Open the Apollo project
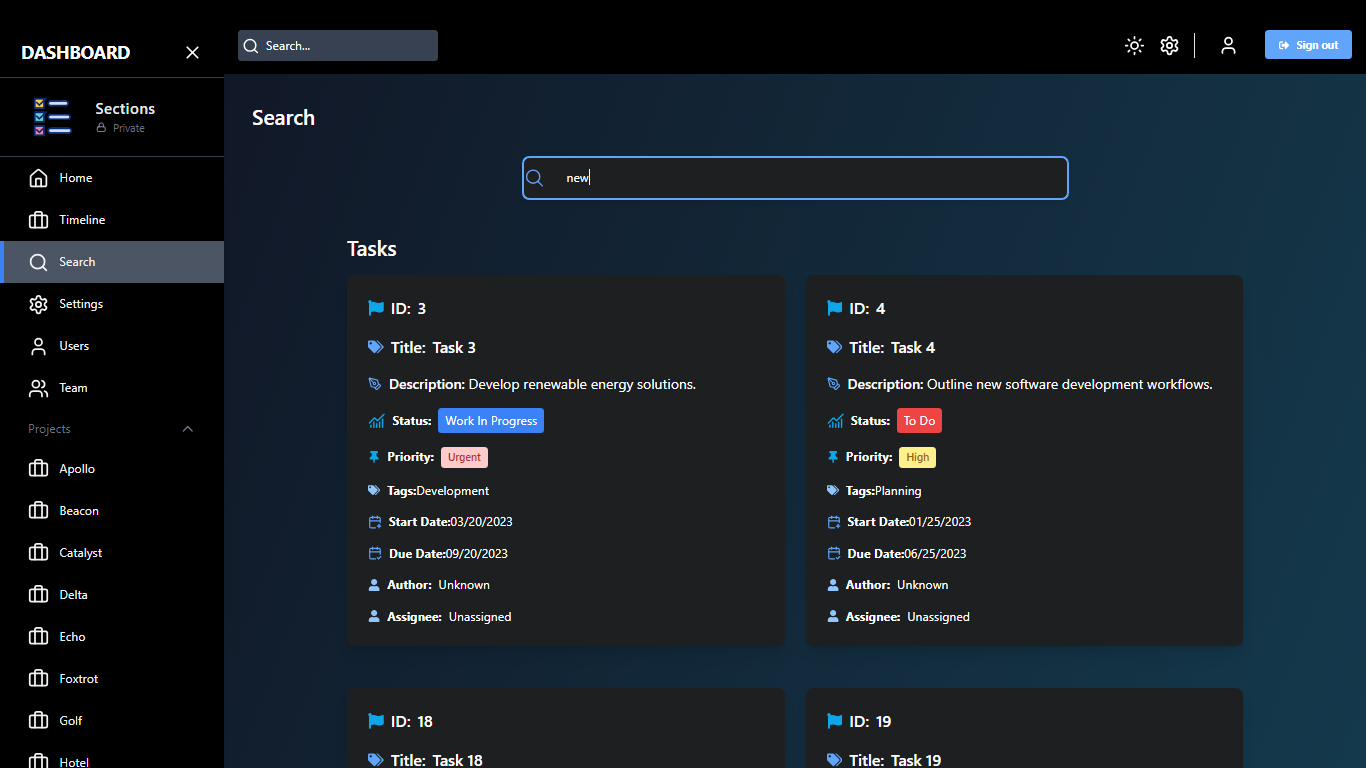Screen dimensions: 1366x768 click(112, 469)
